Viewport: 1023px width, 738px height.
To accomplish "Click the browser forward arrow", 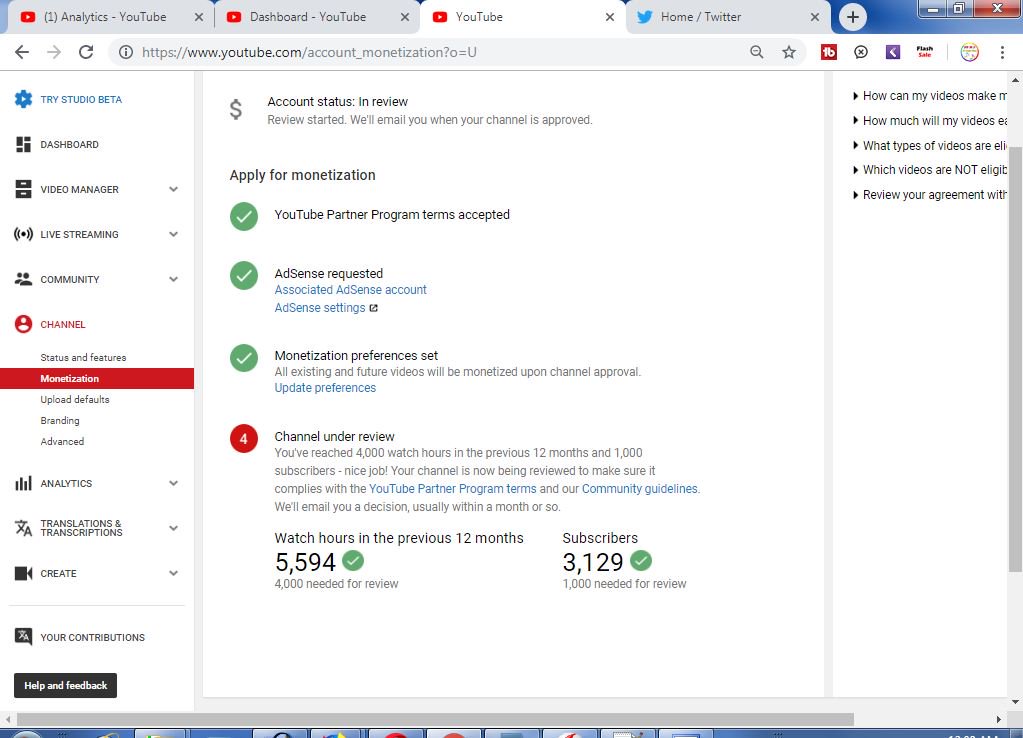I will coord(53,52).
